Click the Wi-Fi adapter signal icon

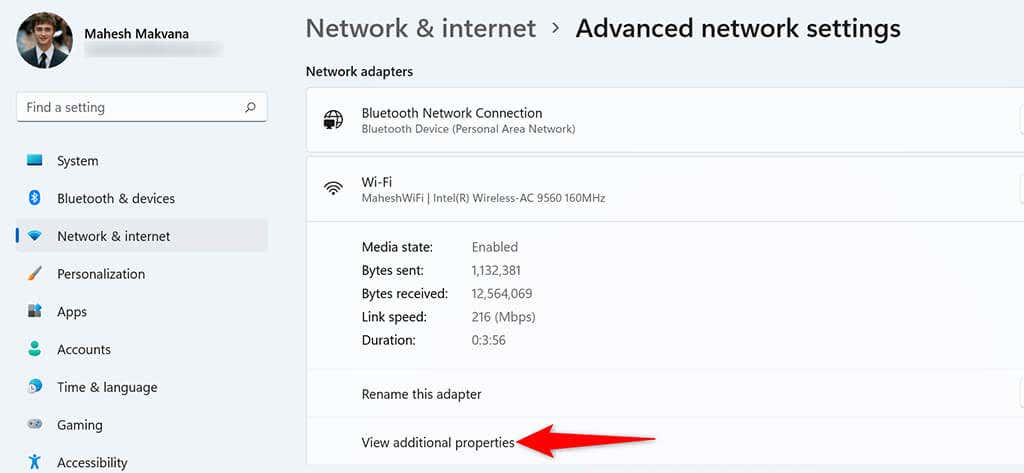coord(333,189)
